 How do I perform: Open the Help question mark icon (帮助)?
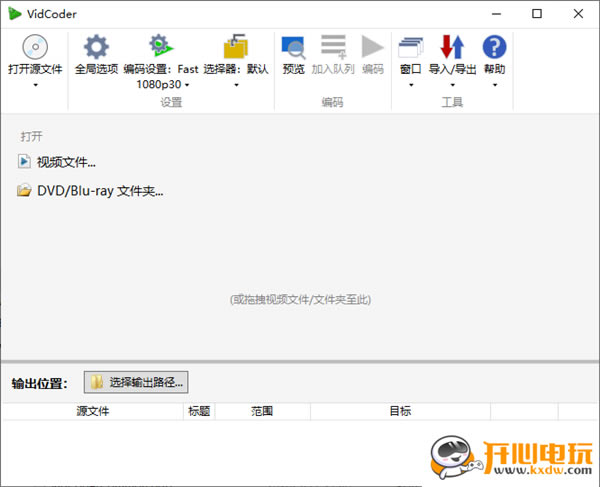494,47
